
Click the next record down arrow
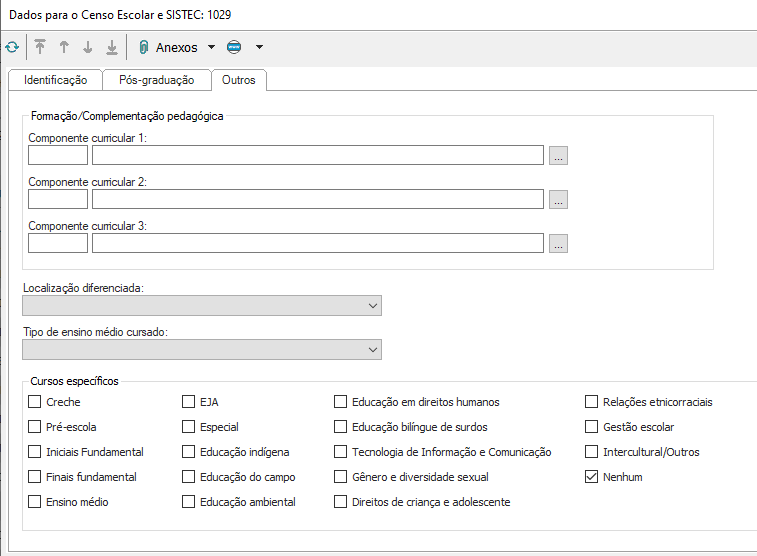pyautogui.click(x=88, y=47)
